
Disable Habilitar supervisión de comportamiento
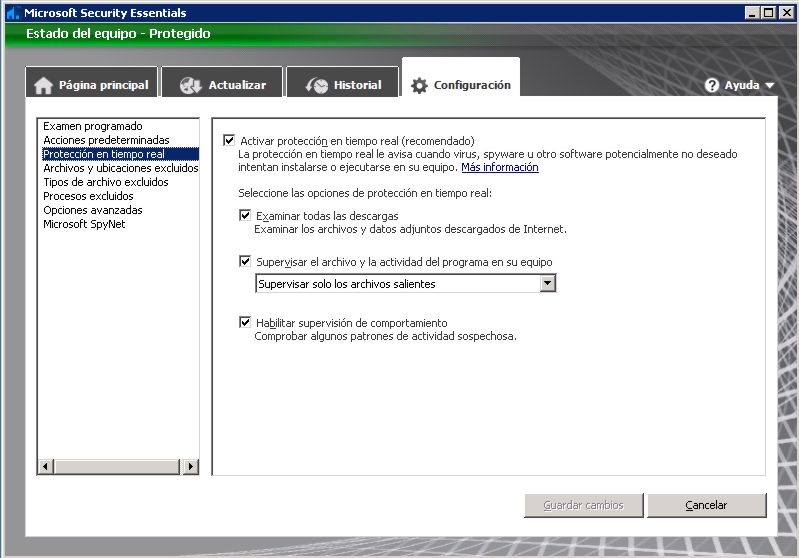tap(245, 322)
